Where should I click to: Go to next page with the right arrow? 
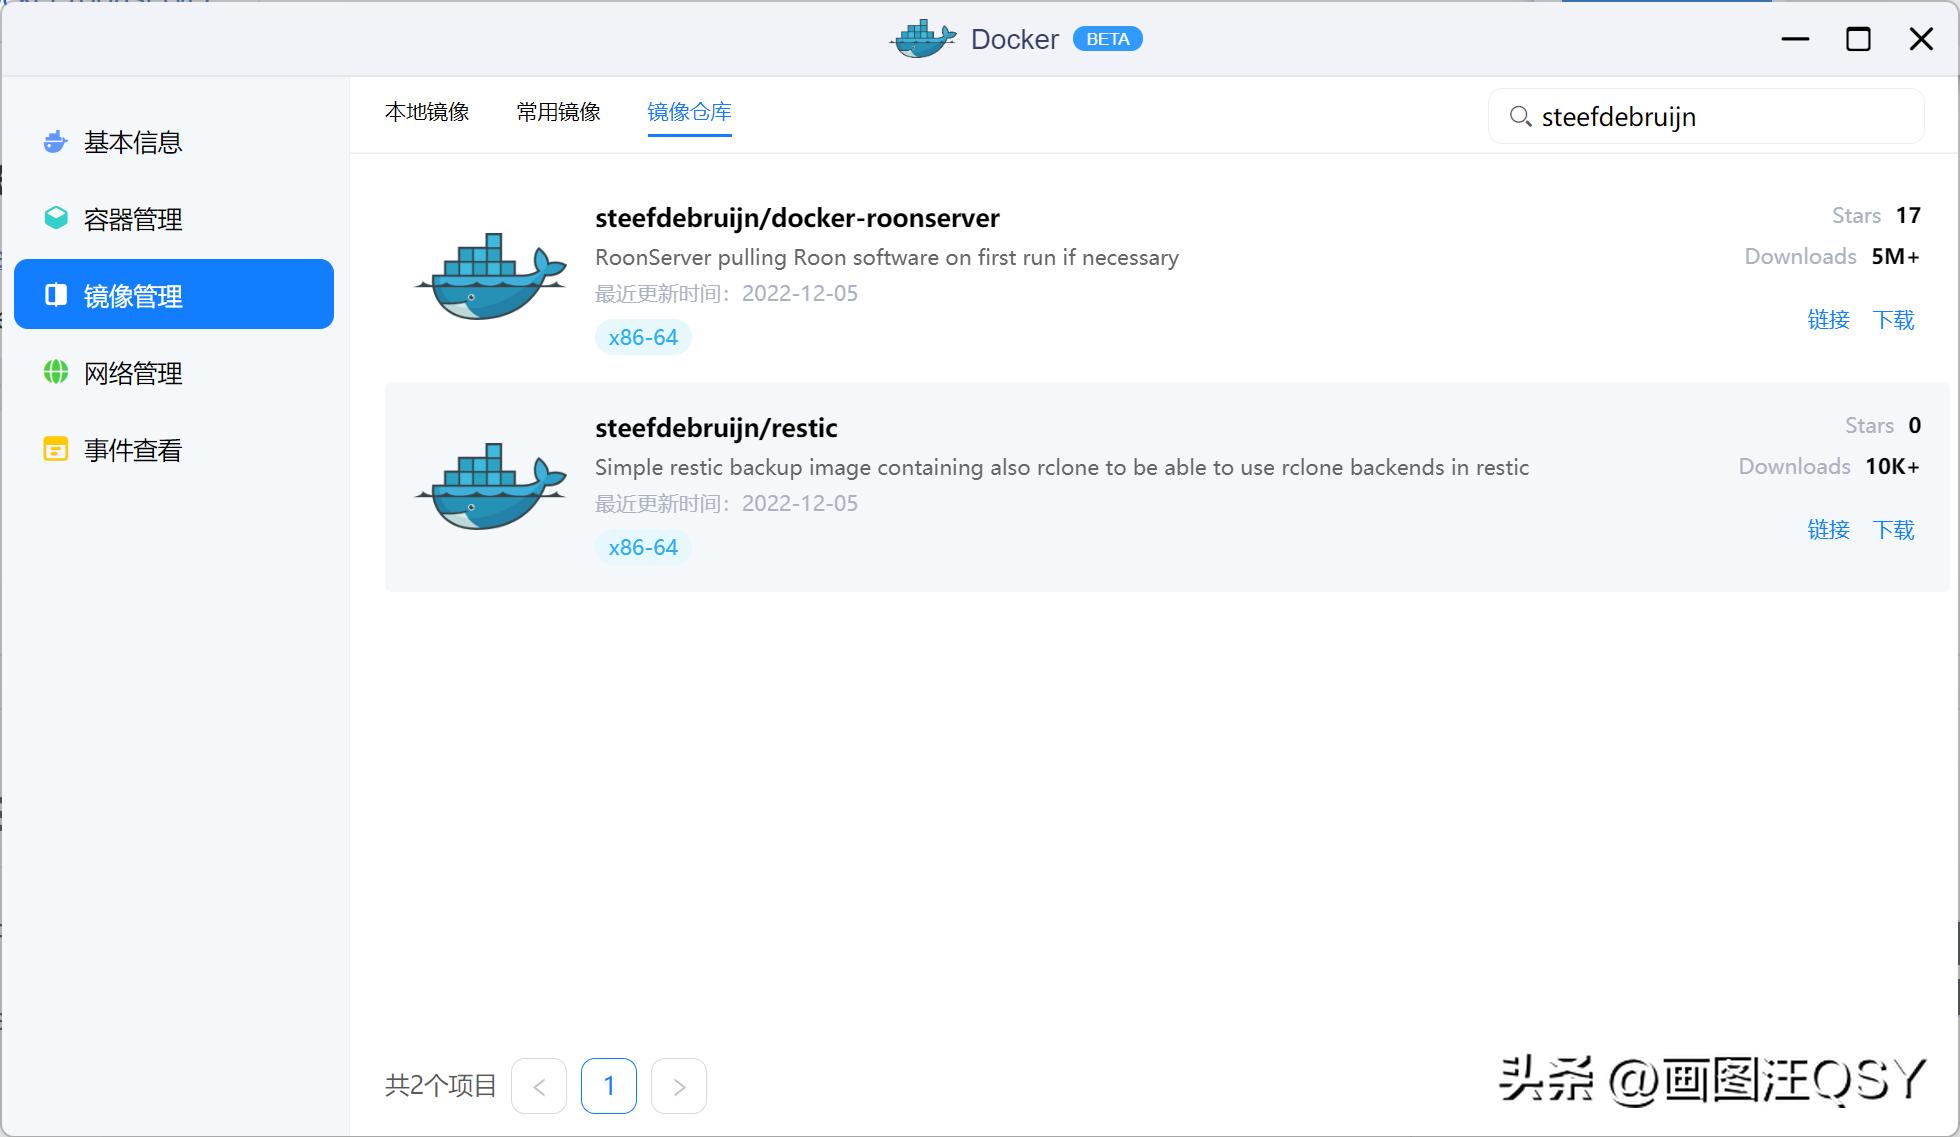[x=678, y=1085]
